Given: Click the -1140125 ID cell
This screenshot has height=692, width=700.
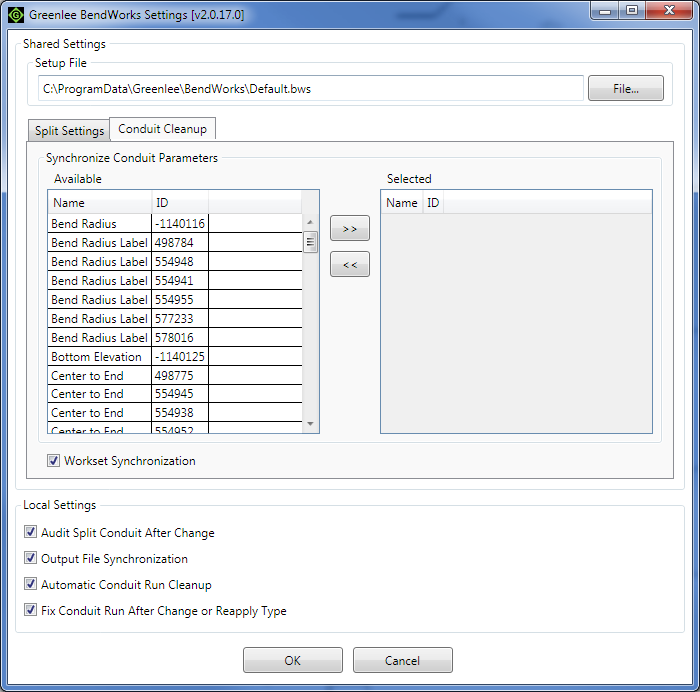Looking at the screenshot, I should (180, 356).
